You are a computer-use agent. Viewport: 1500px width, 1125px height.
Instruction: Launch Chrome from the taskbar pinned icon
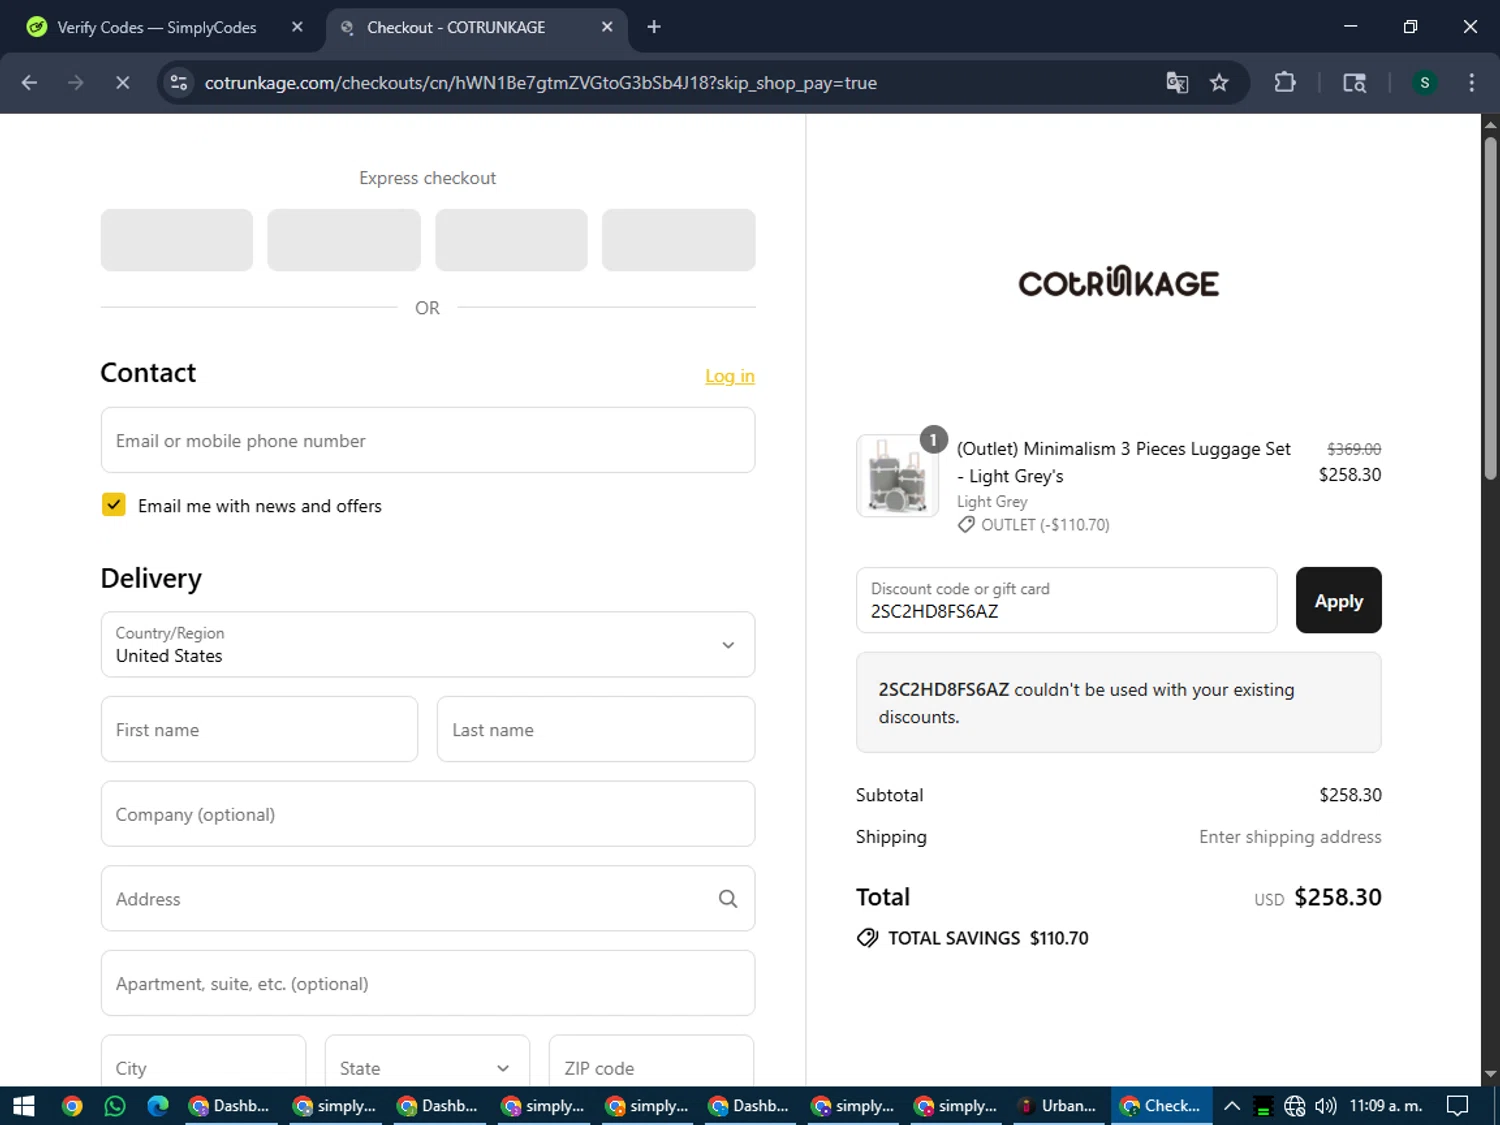point(72,1106)
